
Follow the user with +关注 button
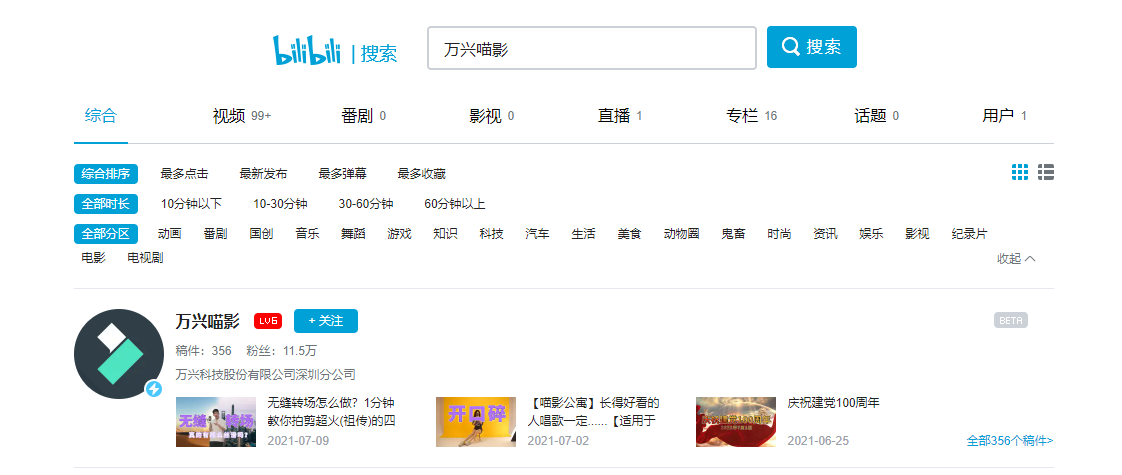[326, 321]
